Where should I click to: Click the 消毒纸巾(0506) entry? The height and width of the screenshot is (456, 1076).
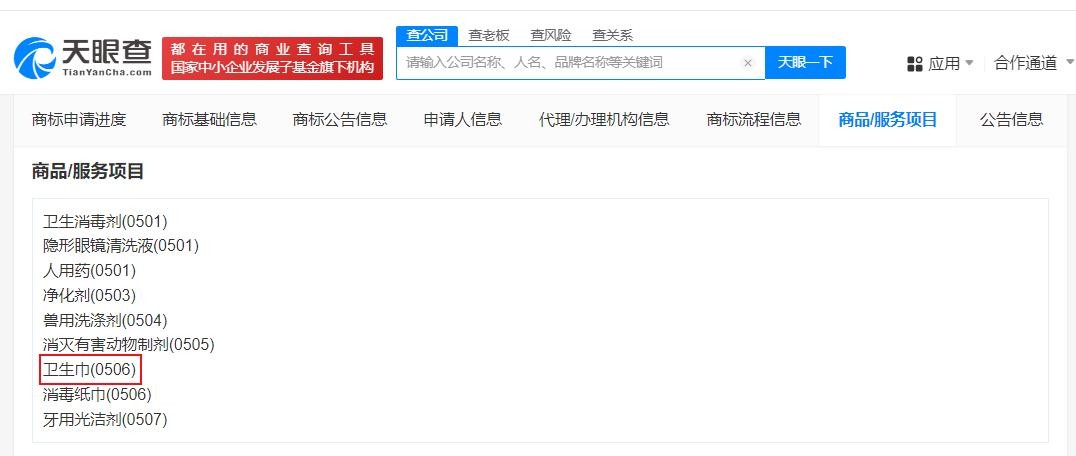97,394
